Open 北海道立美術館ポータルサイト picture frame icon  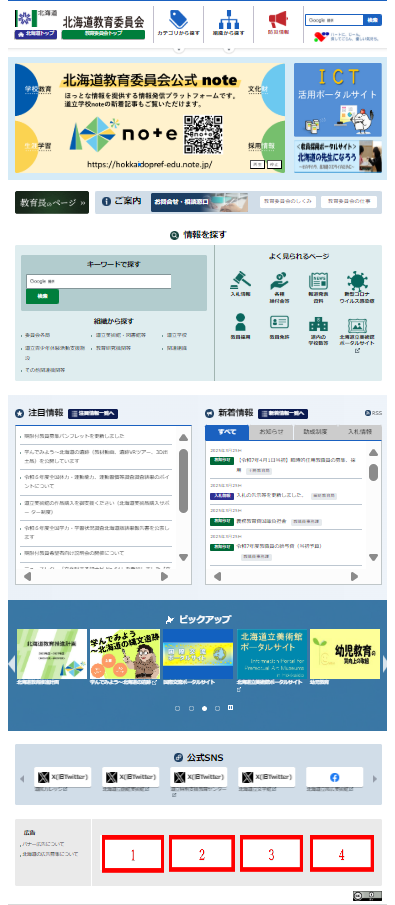coord(357,325)
